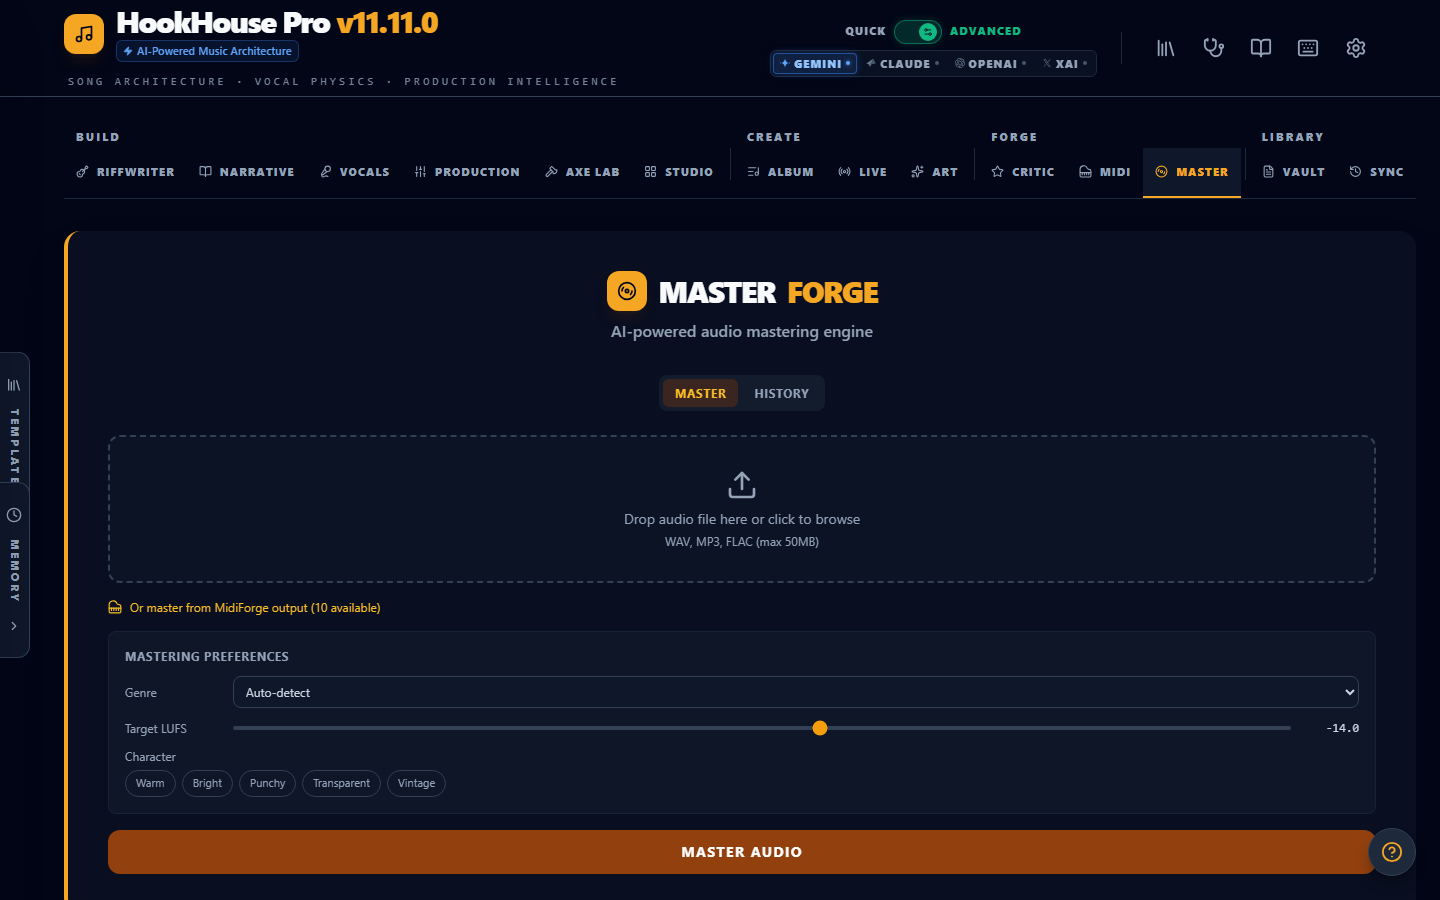
Task: Open the Critic tool
Action: pos(1022,171)
